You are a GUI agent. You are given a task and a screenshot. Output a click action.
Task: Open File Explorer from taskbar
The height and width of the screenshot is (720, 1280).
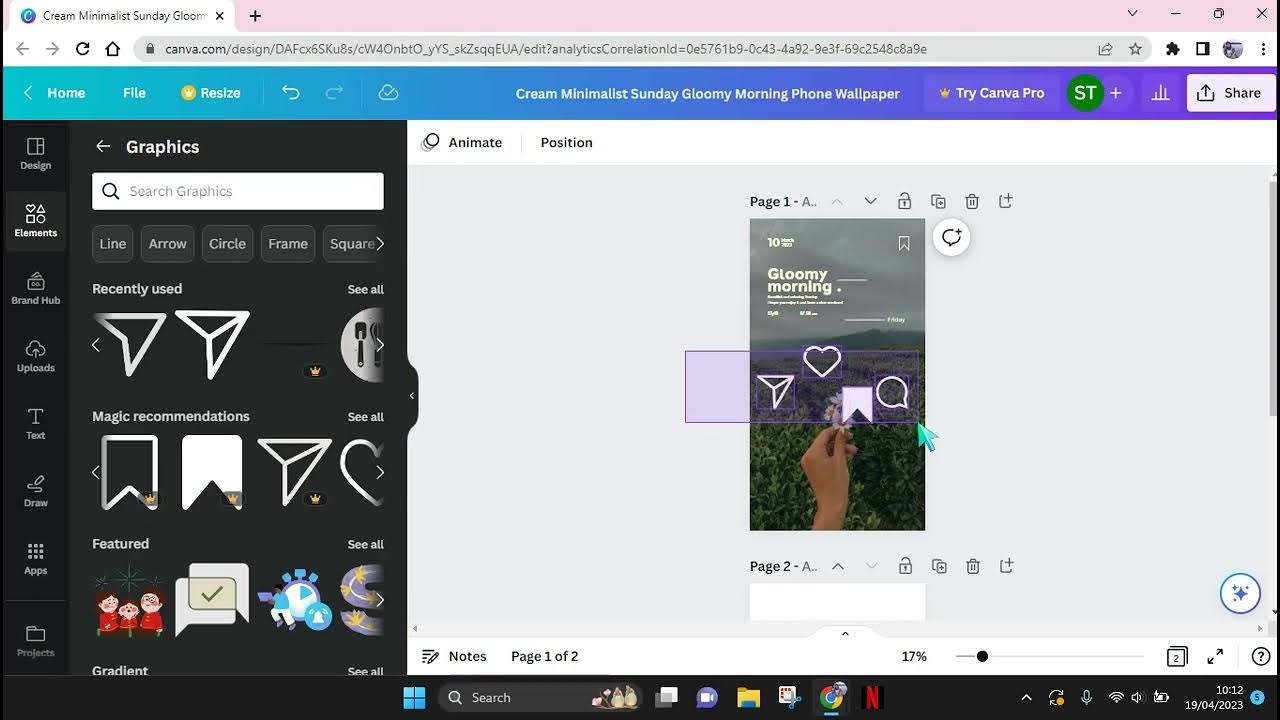coord(748,697)
